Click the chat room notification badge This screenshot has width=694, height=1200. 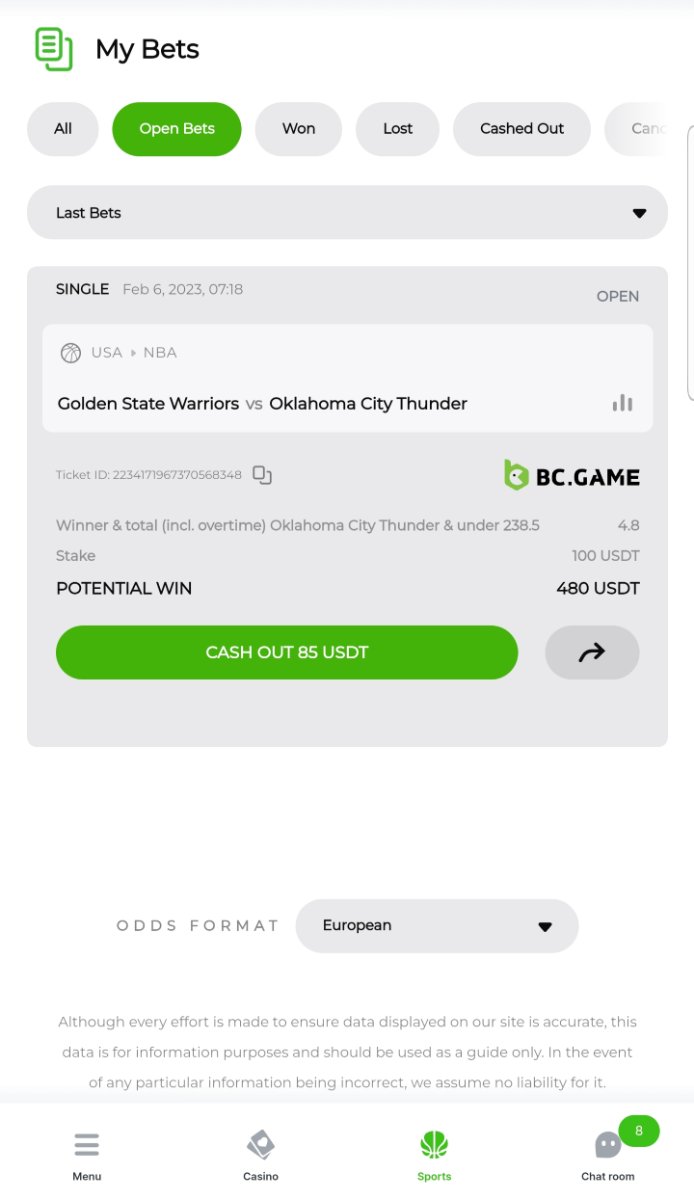pos(639,1131)
